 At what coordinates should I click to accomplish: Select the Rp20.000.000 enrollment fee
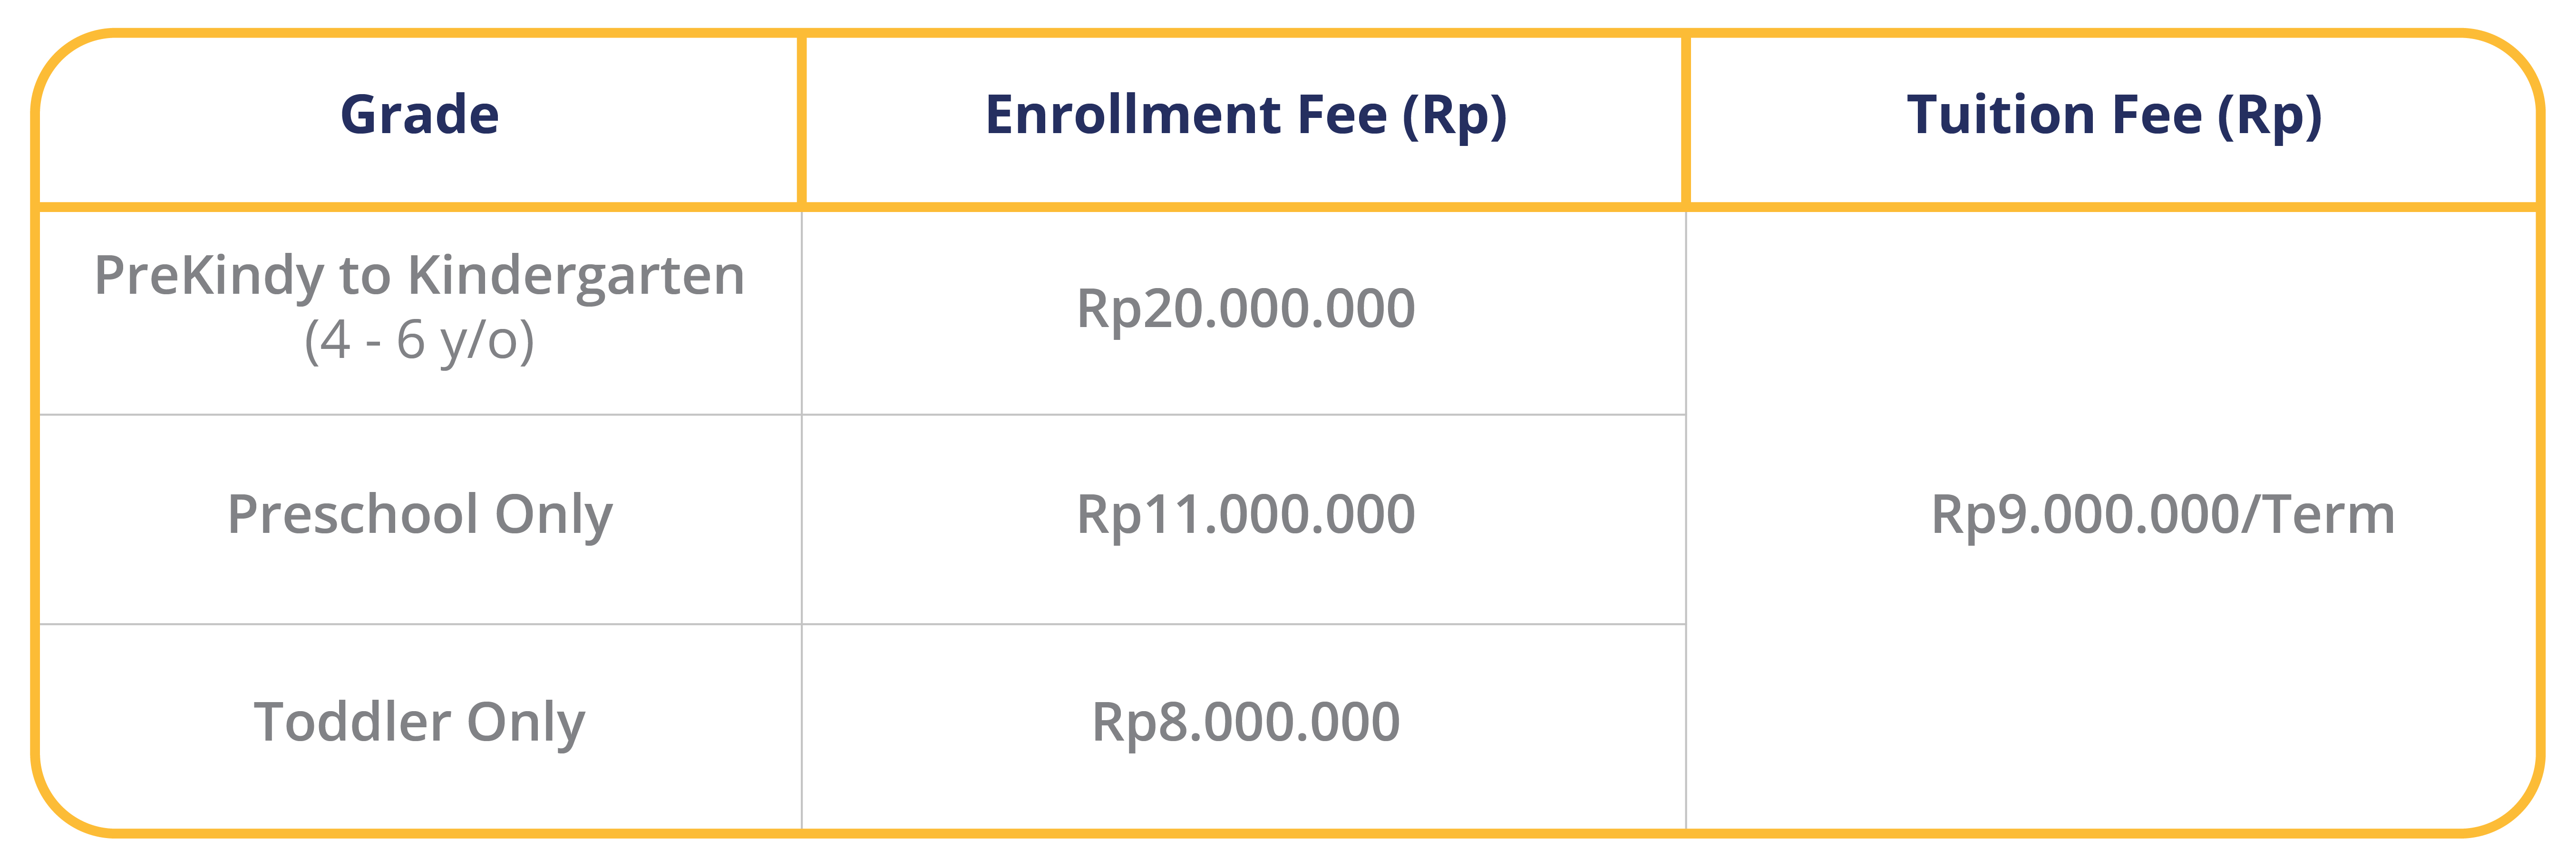1245,309
